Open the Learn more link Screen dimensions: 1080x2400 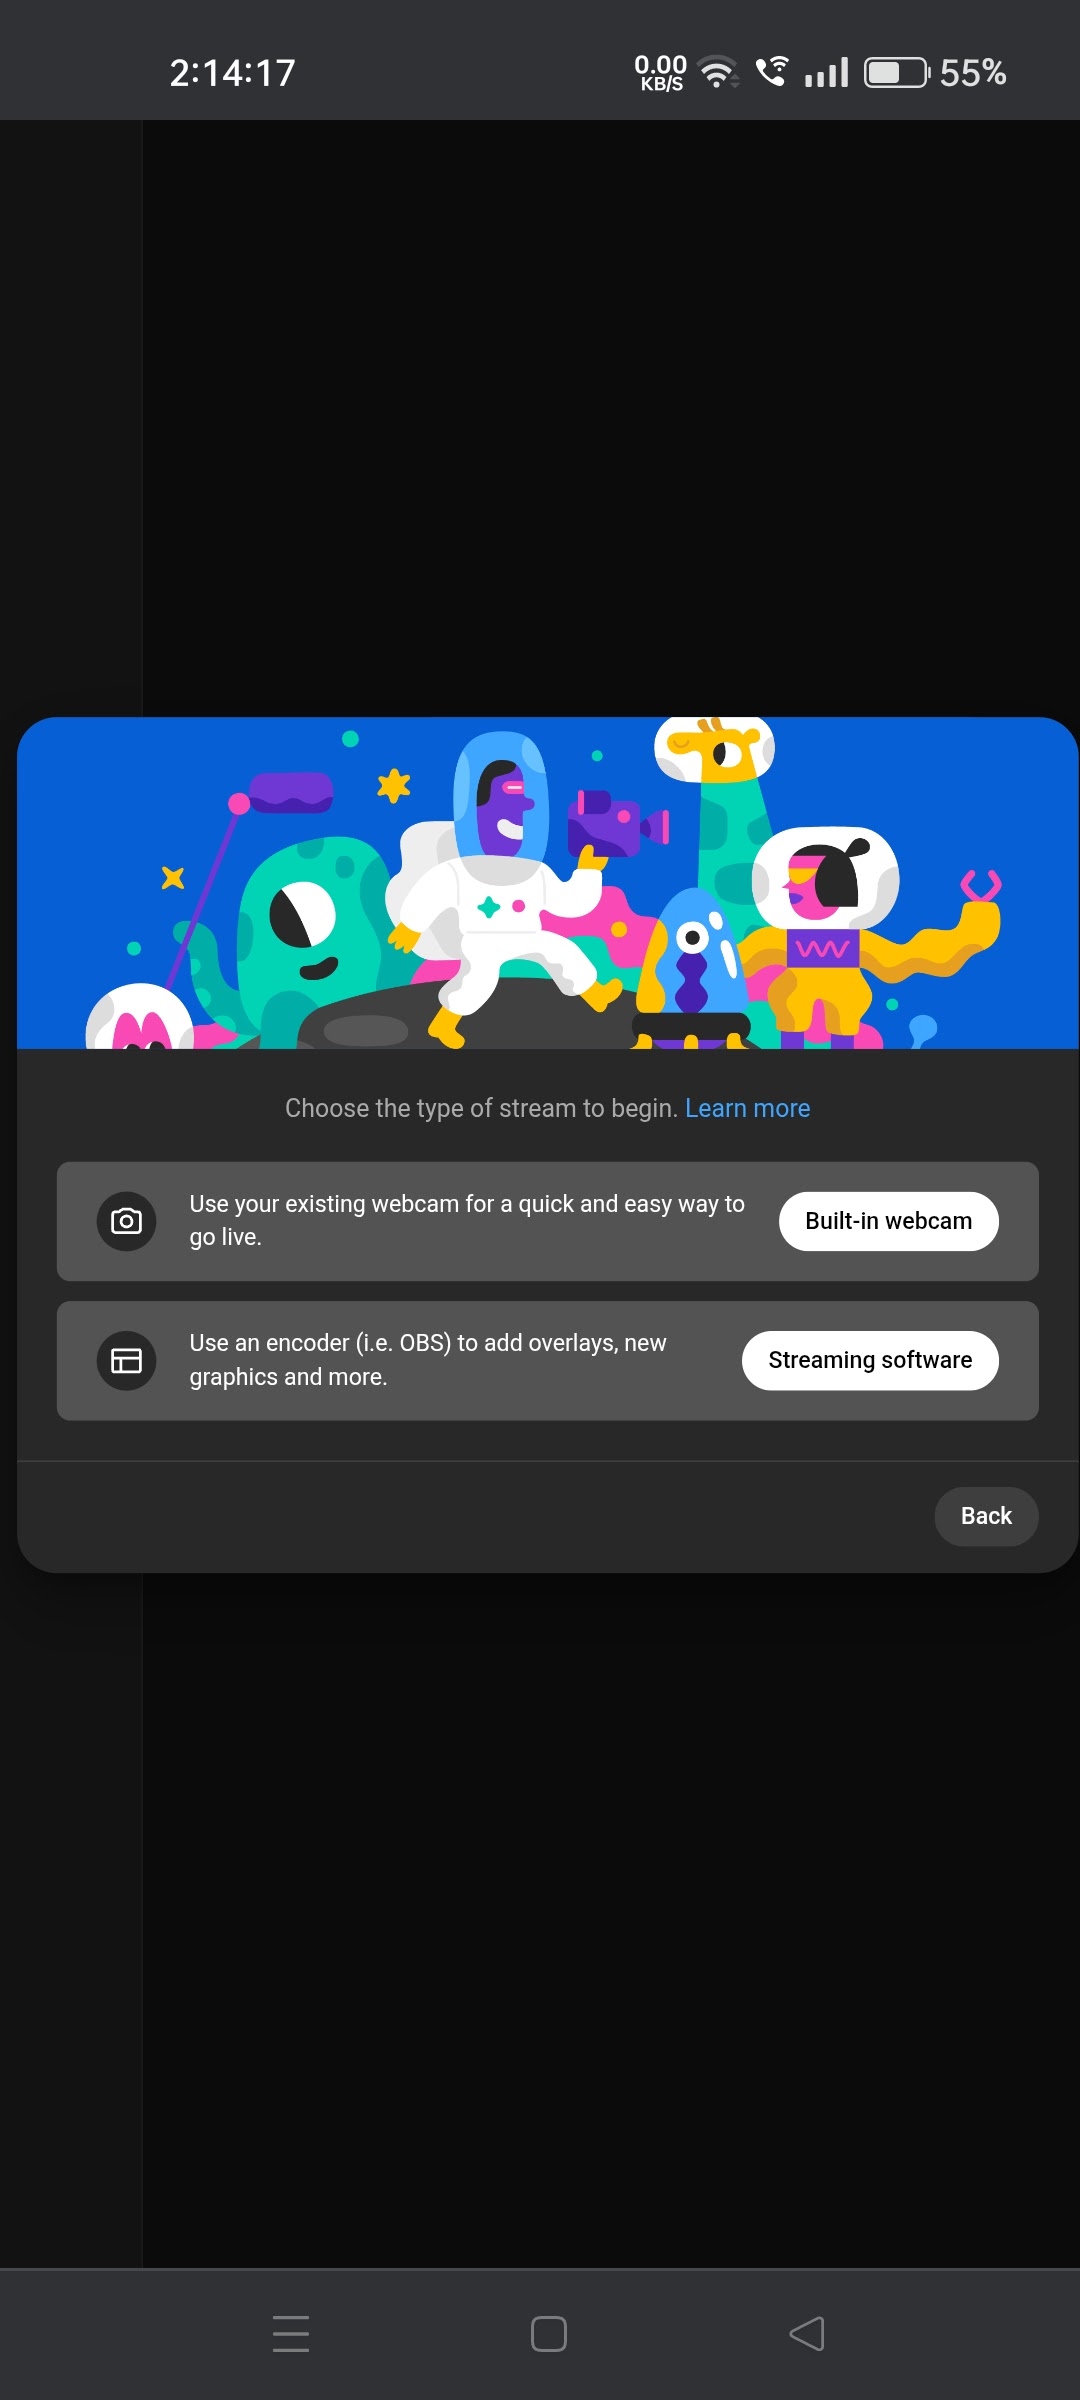747,1108
